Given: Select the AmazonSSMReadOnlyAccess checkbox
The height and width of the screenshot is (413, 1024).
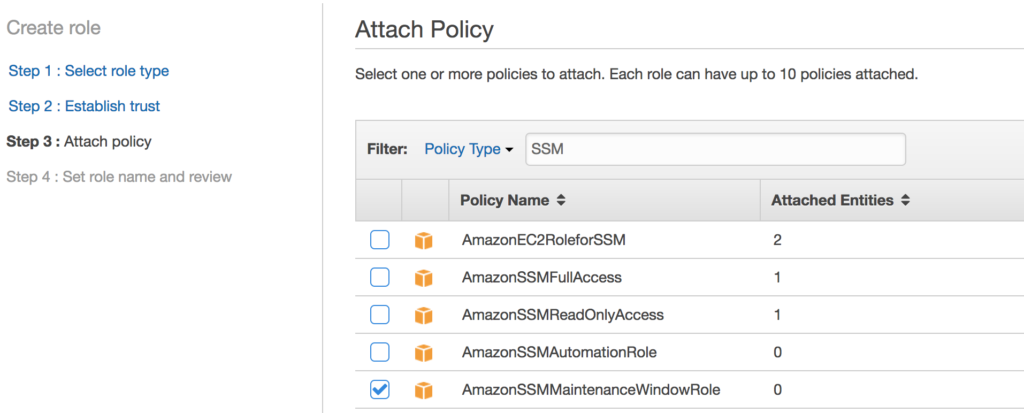Looking at the screenshot, I should point(380,315).
